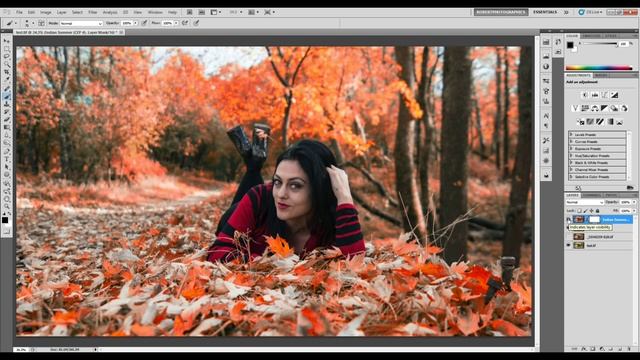Add a Brightness/Contrast adjustment

[584, 95]
